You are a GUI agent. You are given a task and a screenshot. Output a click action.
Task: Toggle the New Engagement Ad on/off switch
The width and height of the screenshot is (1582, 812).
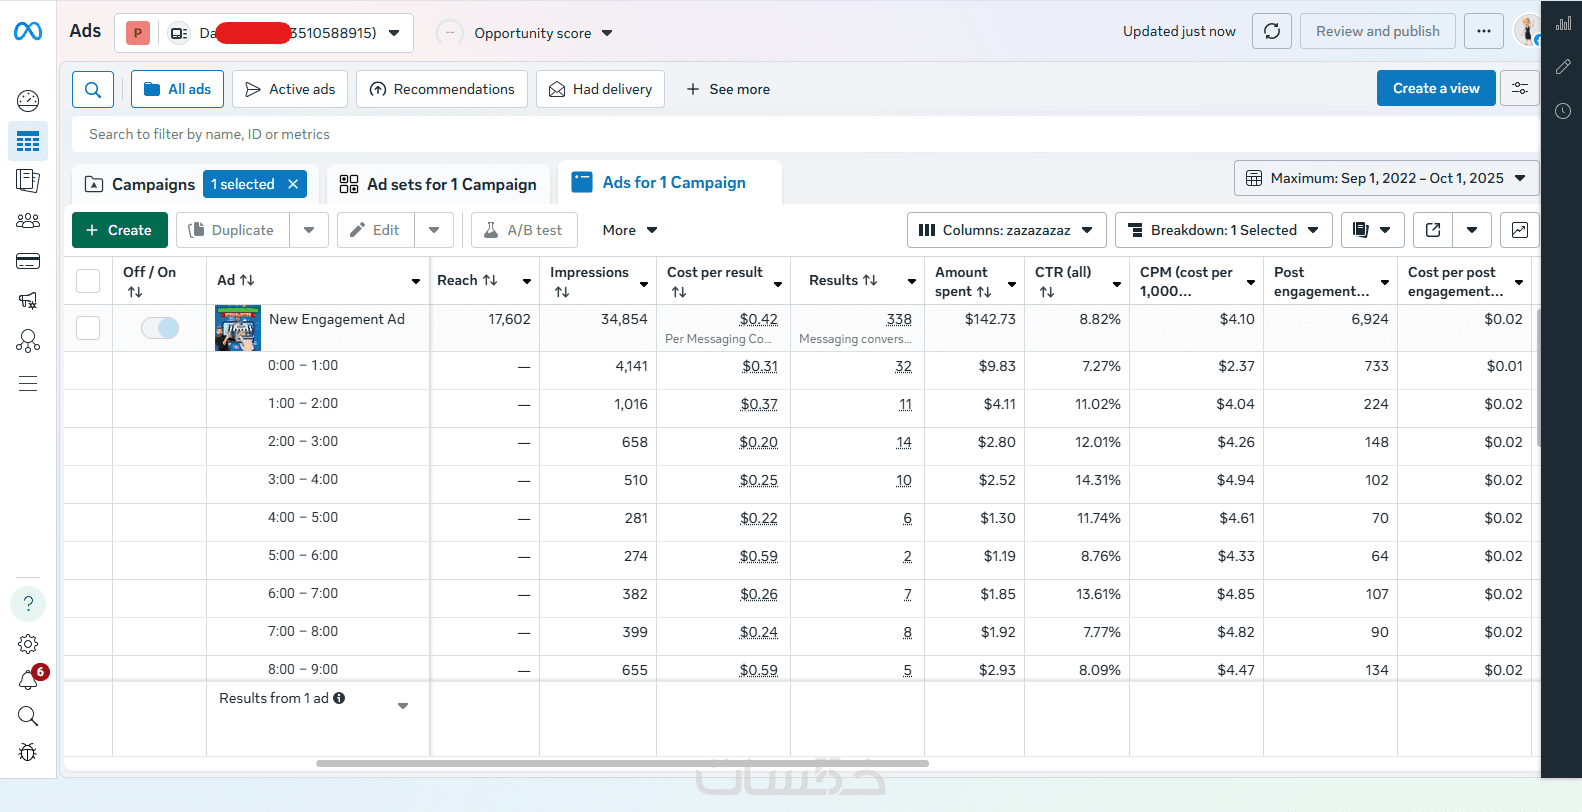[160, 328]
